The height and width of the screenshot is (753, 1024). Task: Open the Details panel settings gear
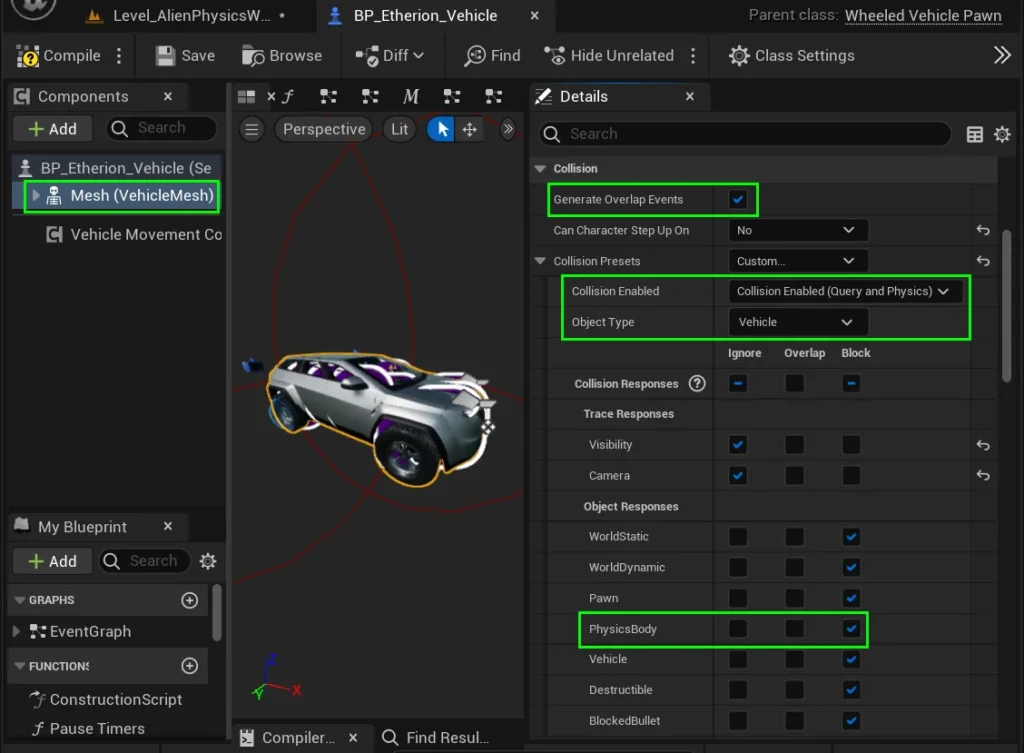1002,134
